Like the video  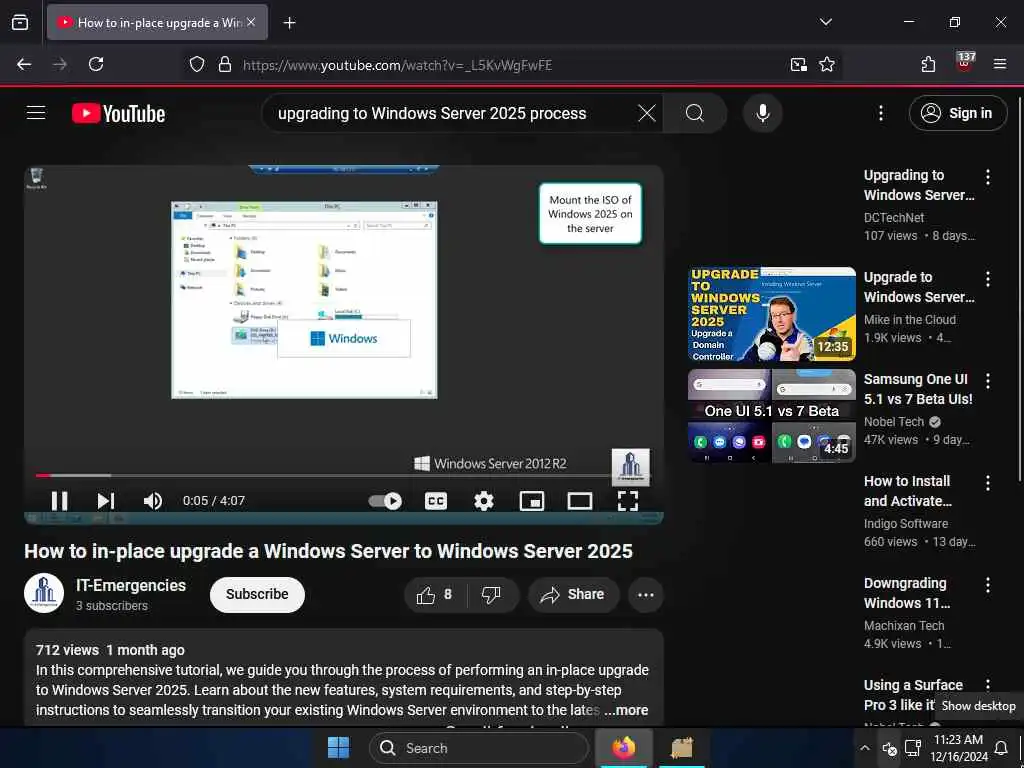[x=434, y=594]
